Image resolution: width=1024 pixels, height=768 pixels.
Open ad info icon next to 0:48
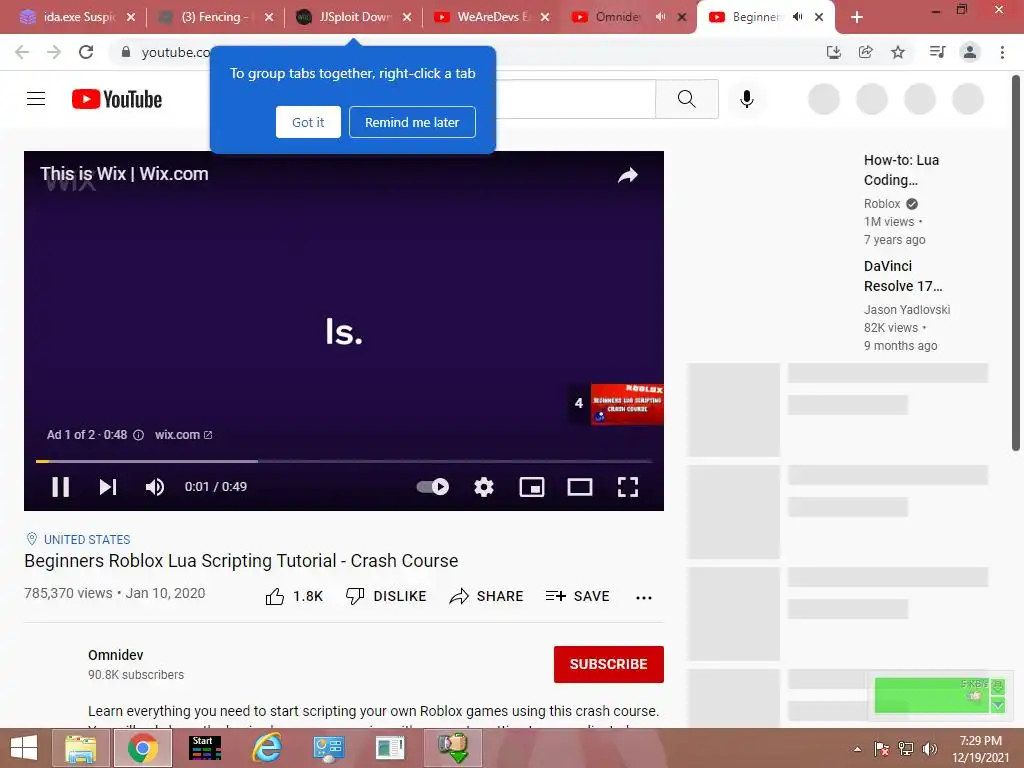click(x=138, y=435)
